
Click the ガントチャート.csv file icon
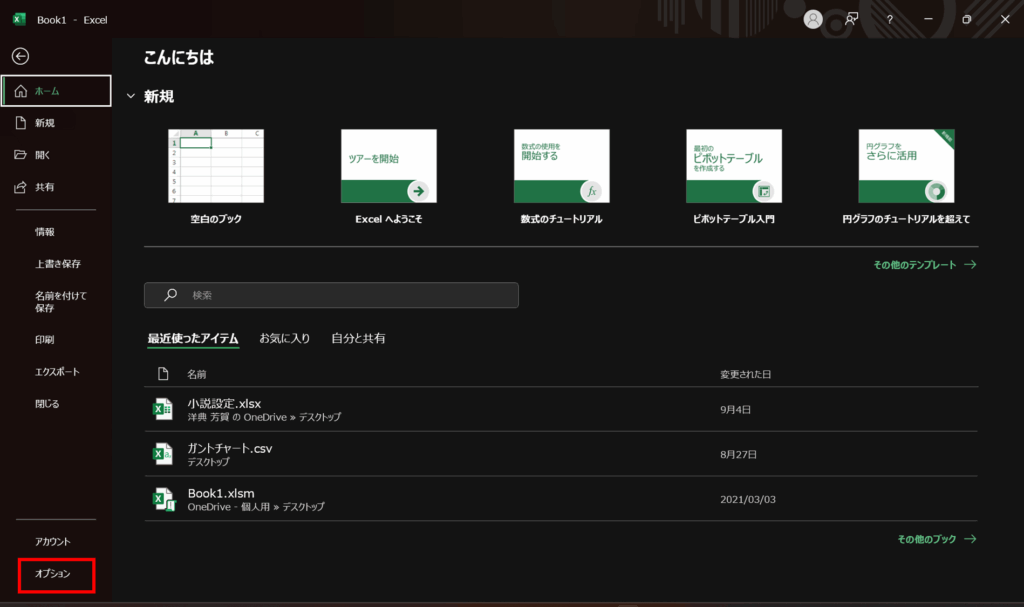pos(162,454)
